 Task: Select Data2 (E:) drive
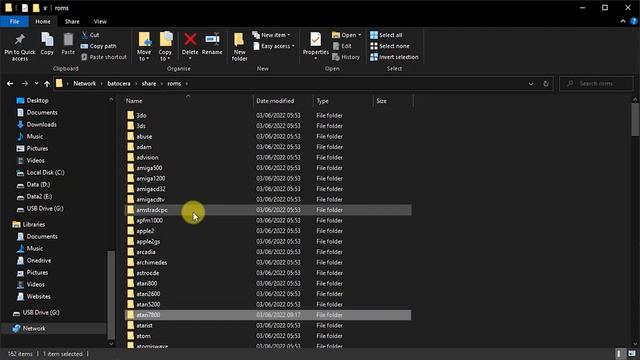(x=34, y=197)
